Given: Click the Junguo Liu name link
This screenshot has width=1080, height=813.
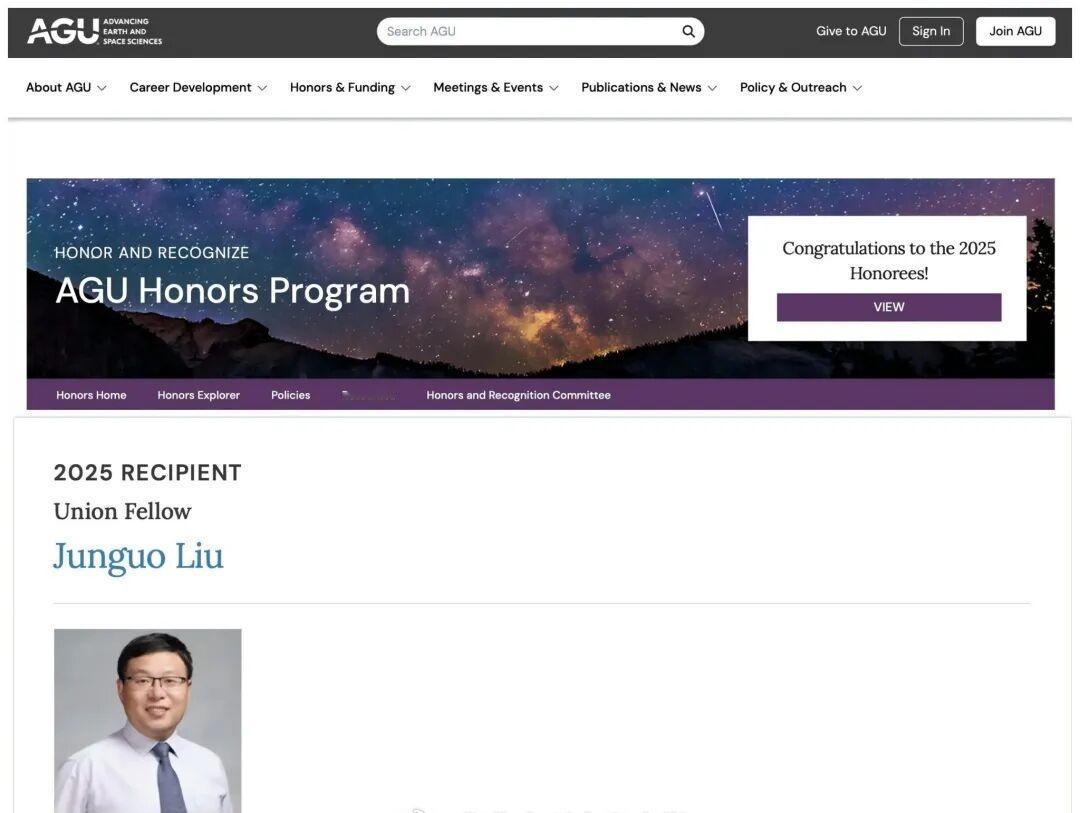Looking at the screenshot, I should 138,556.
